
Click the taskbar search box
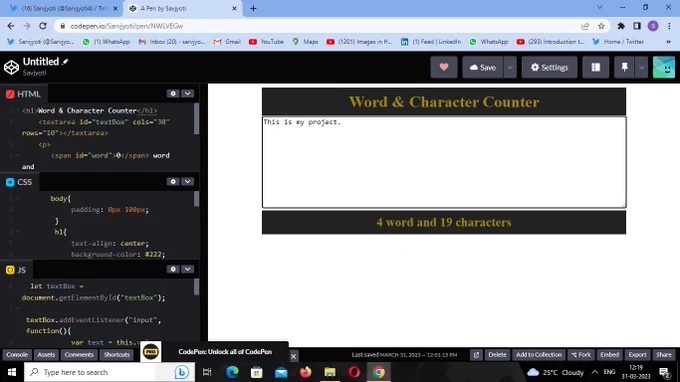pos(108,372)
